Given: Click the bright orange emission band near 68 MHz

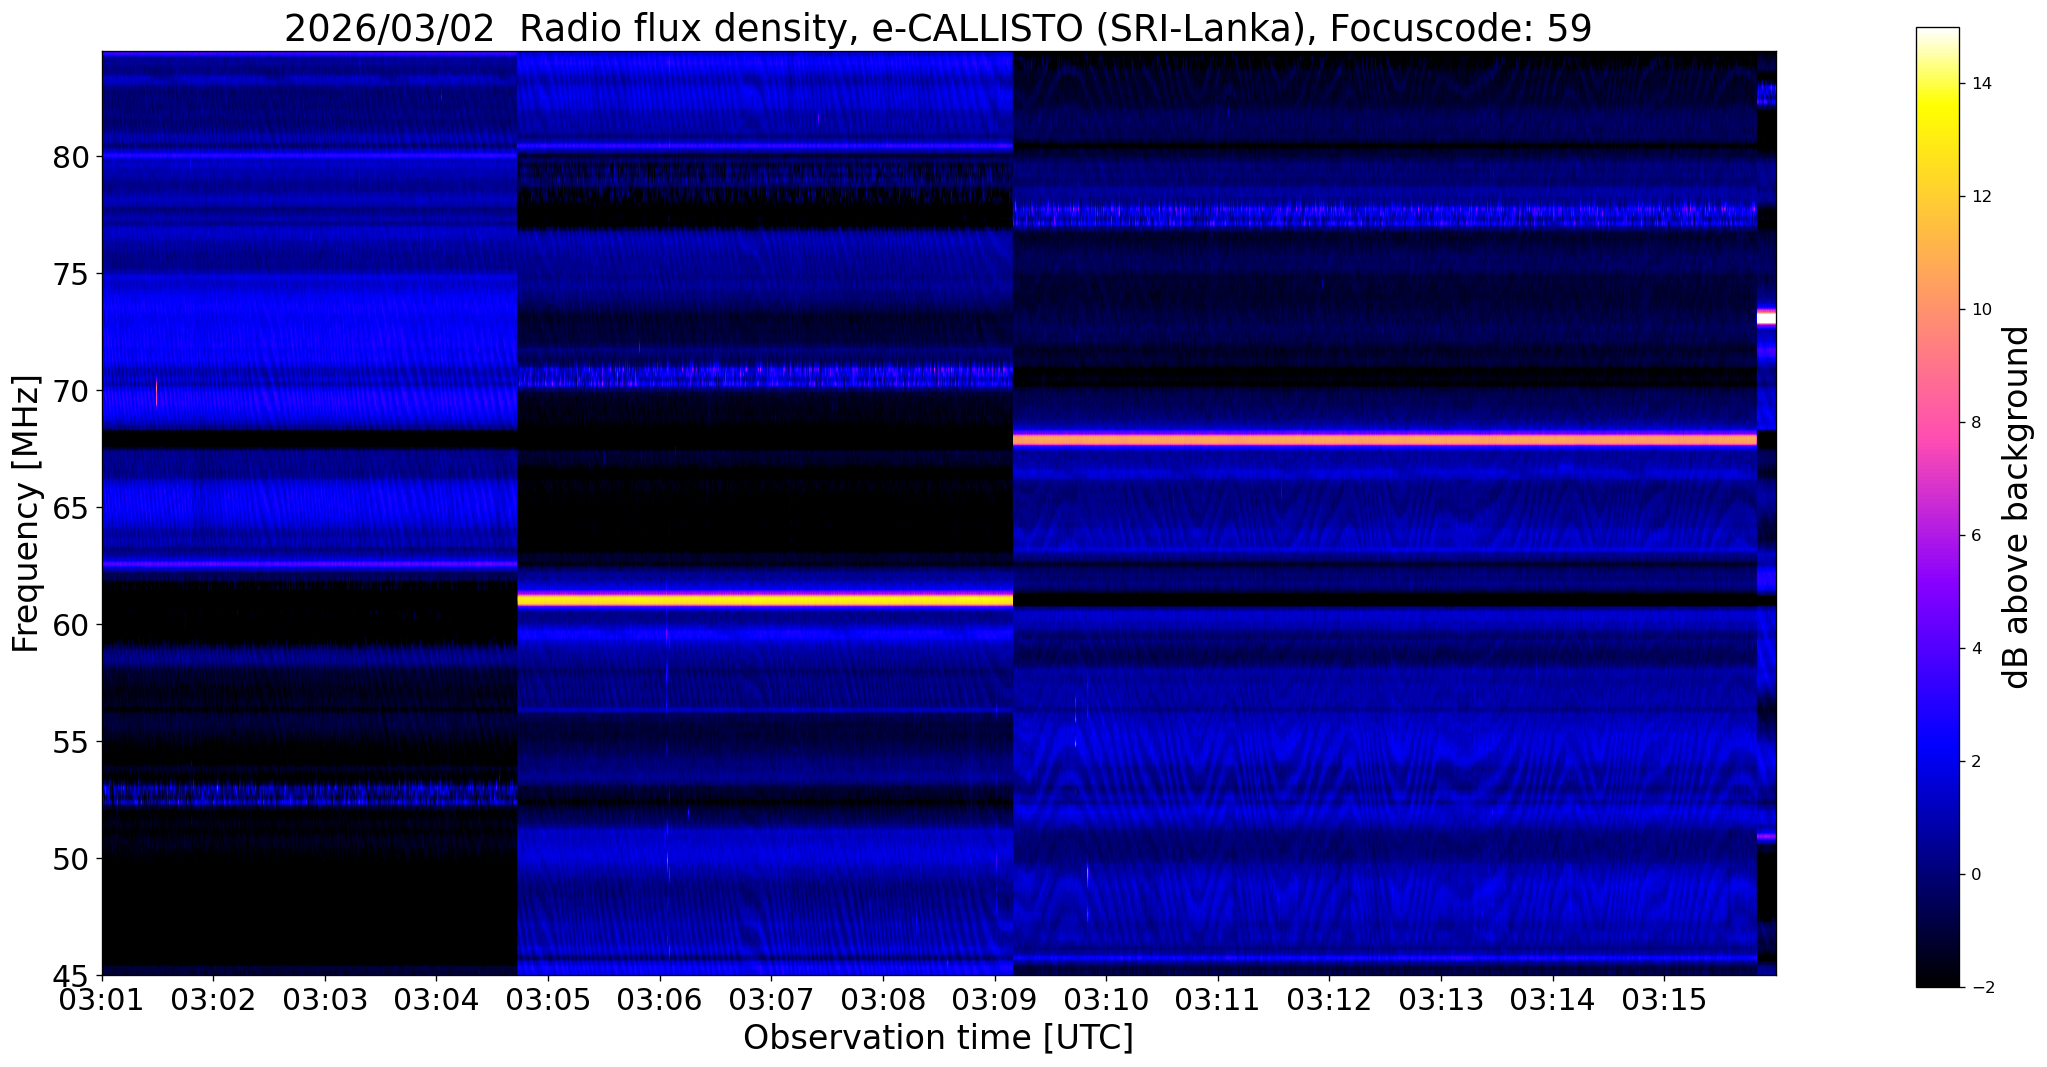Looking at the screenshot, I should pos(1385,438).
